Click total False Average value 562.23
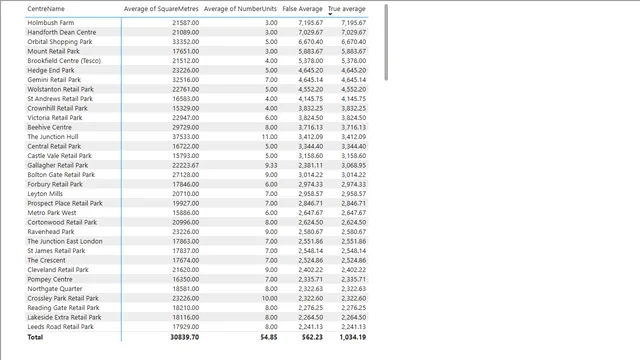640x360 pixels. [x=312, y=337]
